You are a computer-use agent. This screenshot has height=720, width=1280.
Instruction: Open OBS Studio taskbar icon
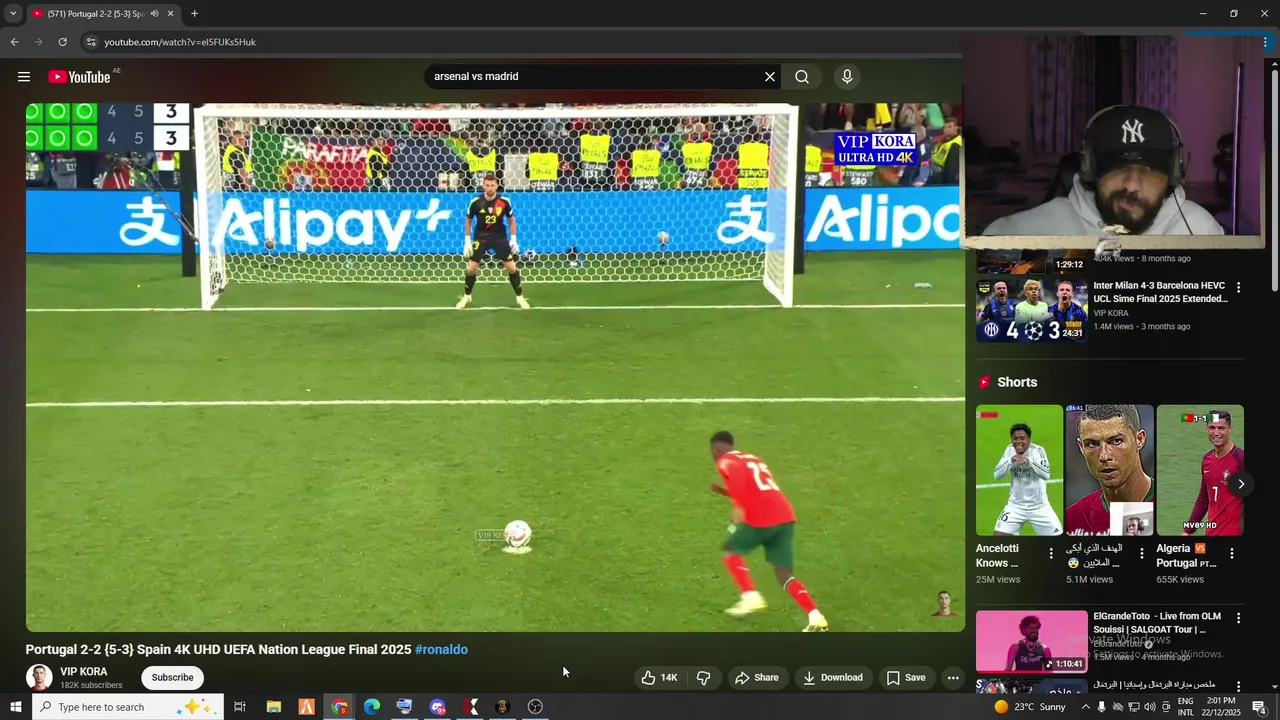pos(535,707)
